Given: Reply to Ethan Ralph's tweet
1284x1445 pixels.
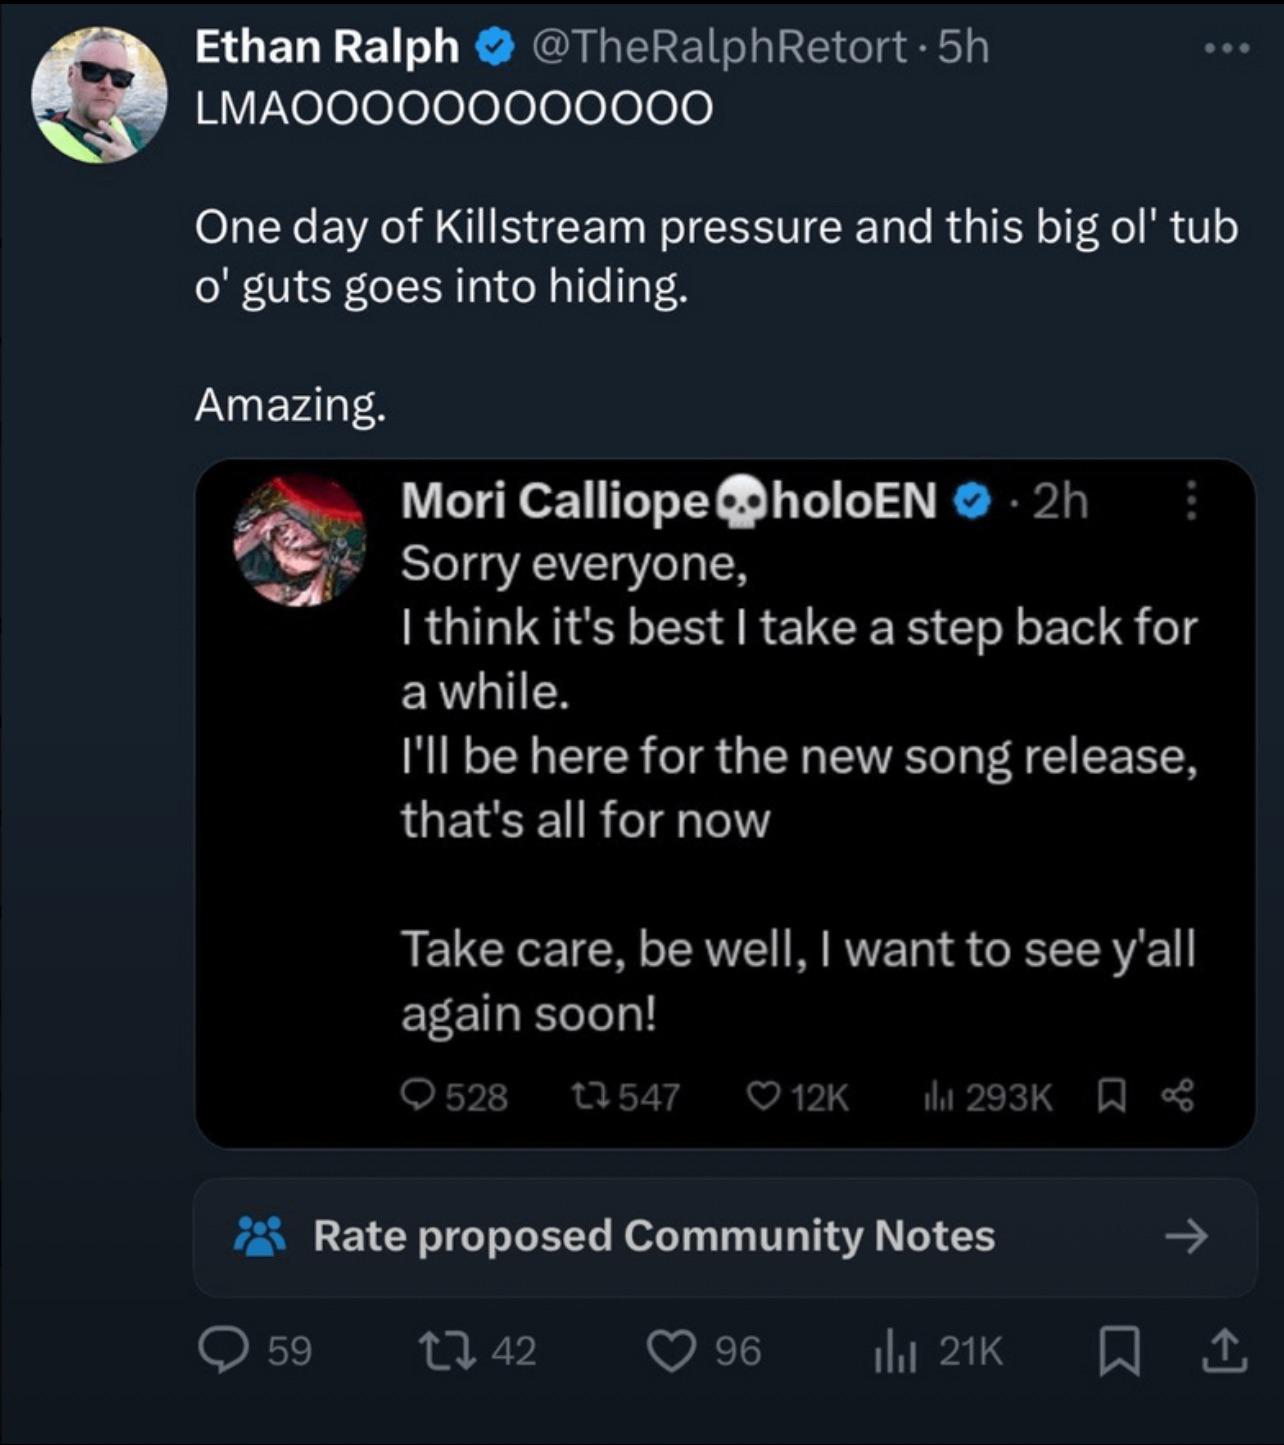Looking at the screenshot, I should click(223, 1351).
